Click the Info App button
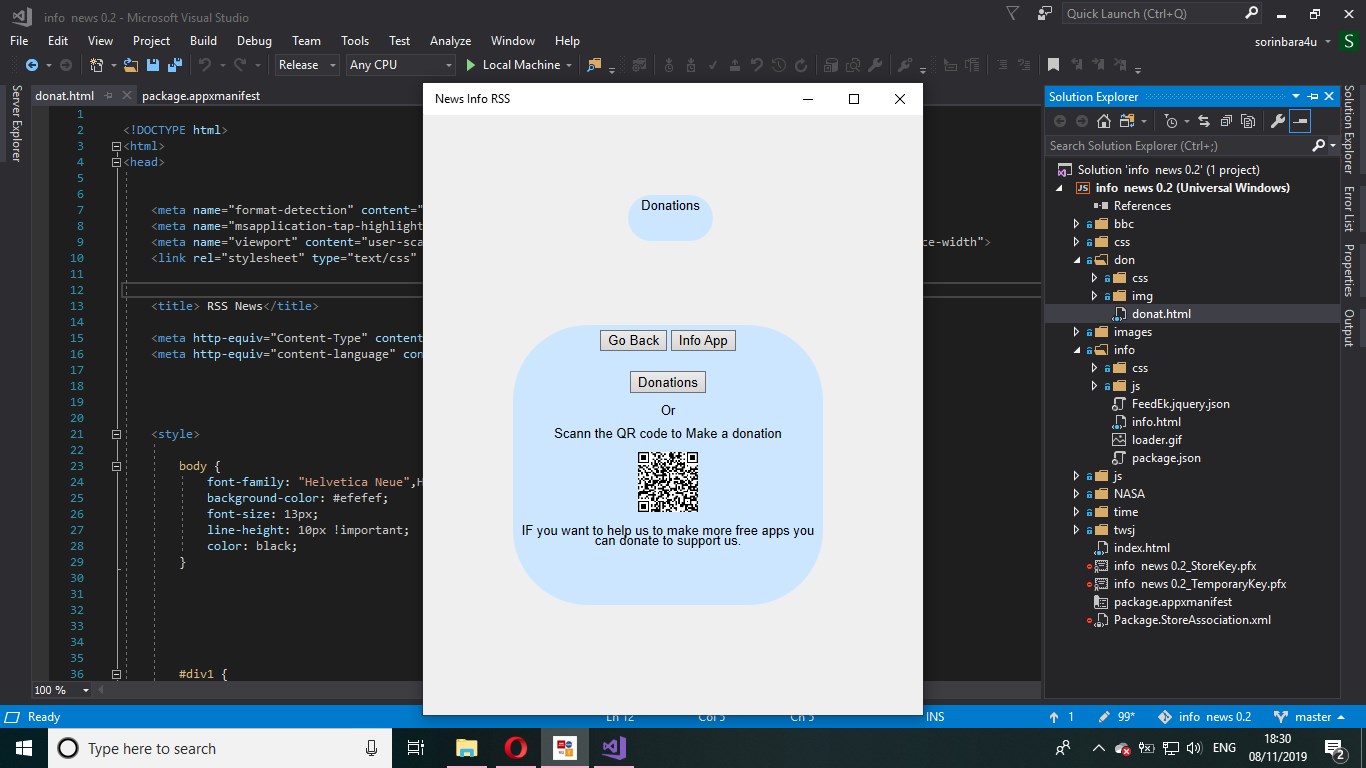The height and width of the screenshot is (768, 1366). point(703,340)
